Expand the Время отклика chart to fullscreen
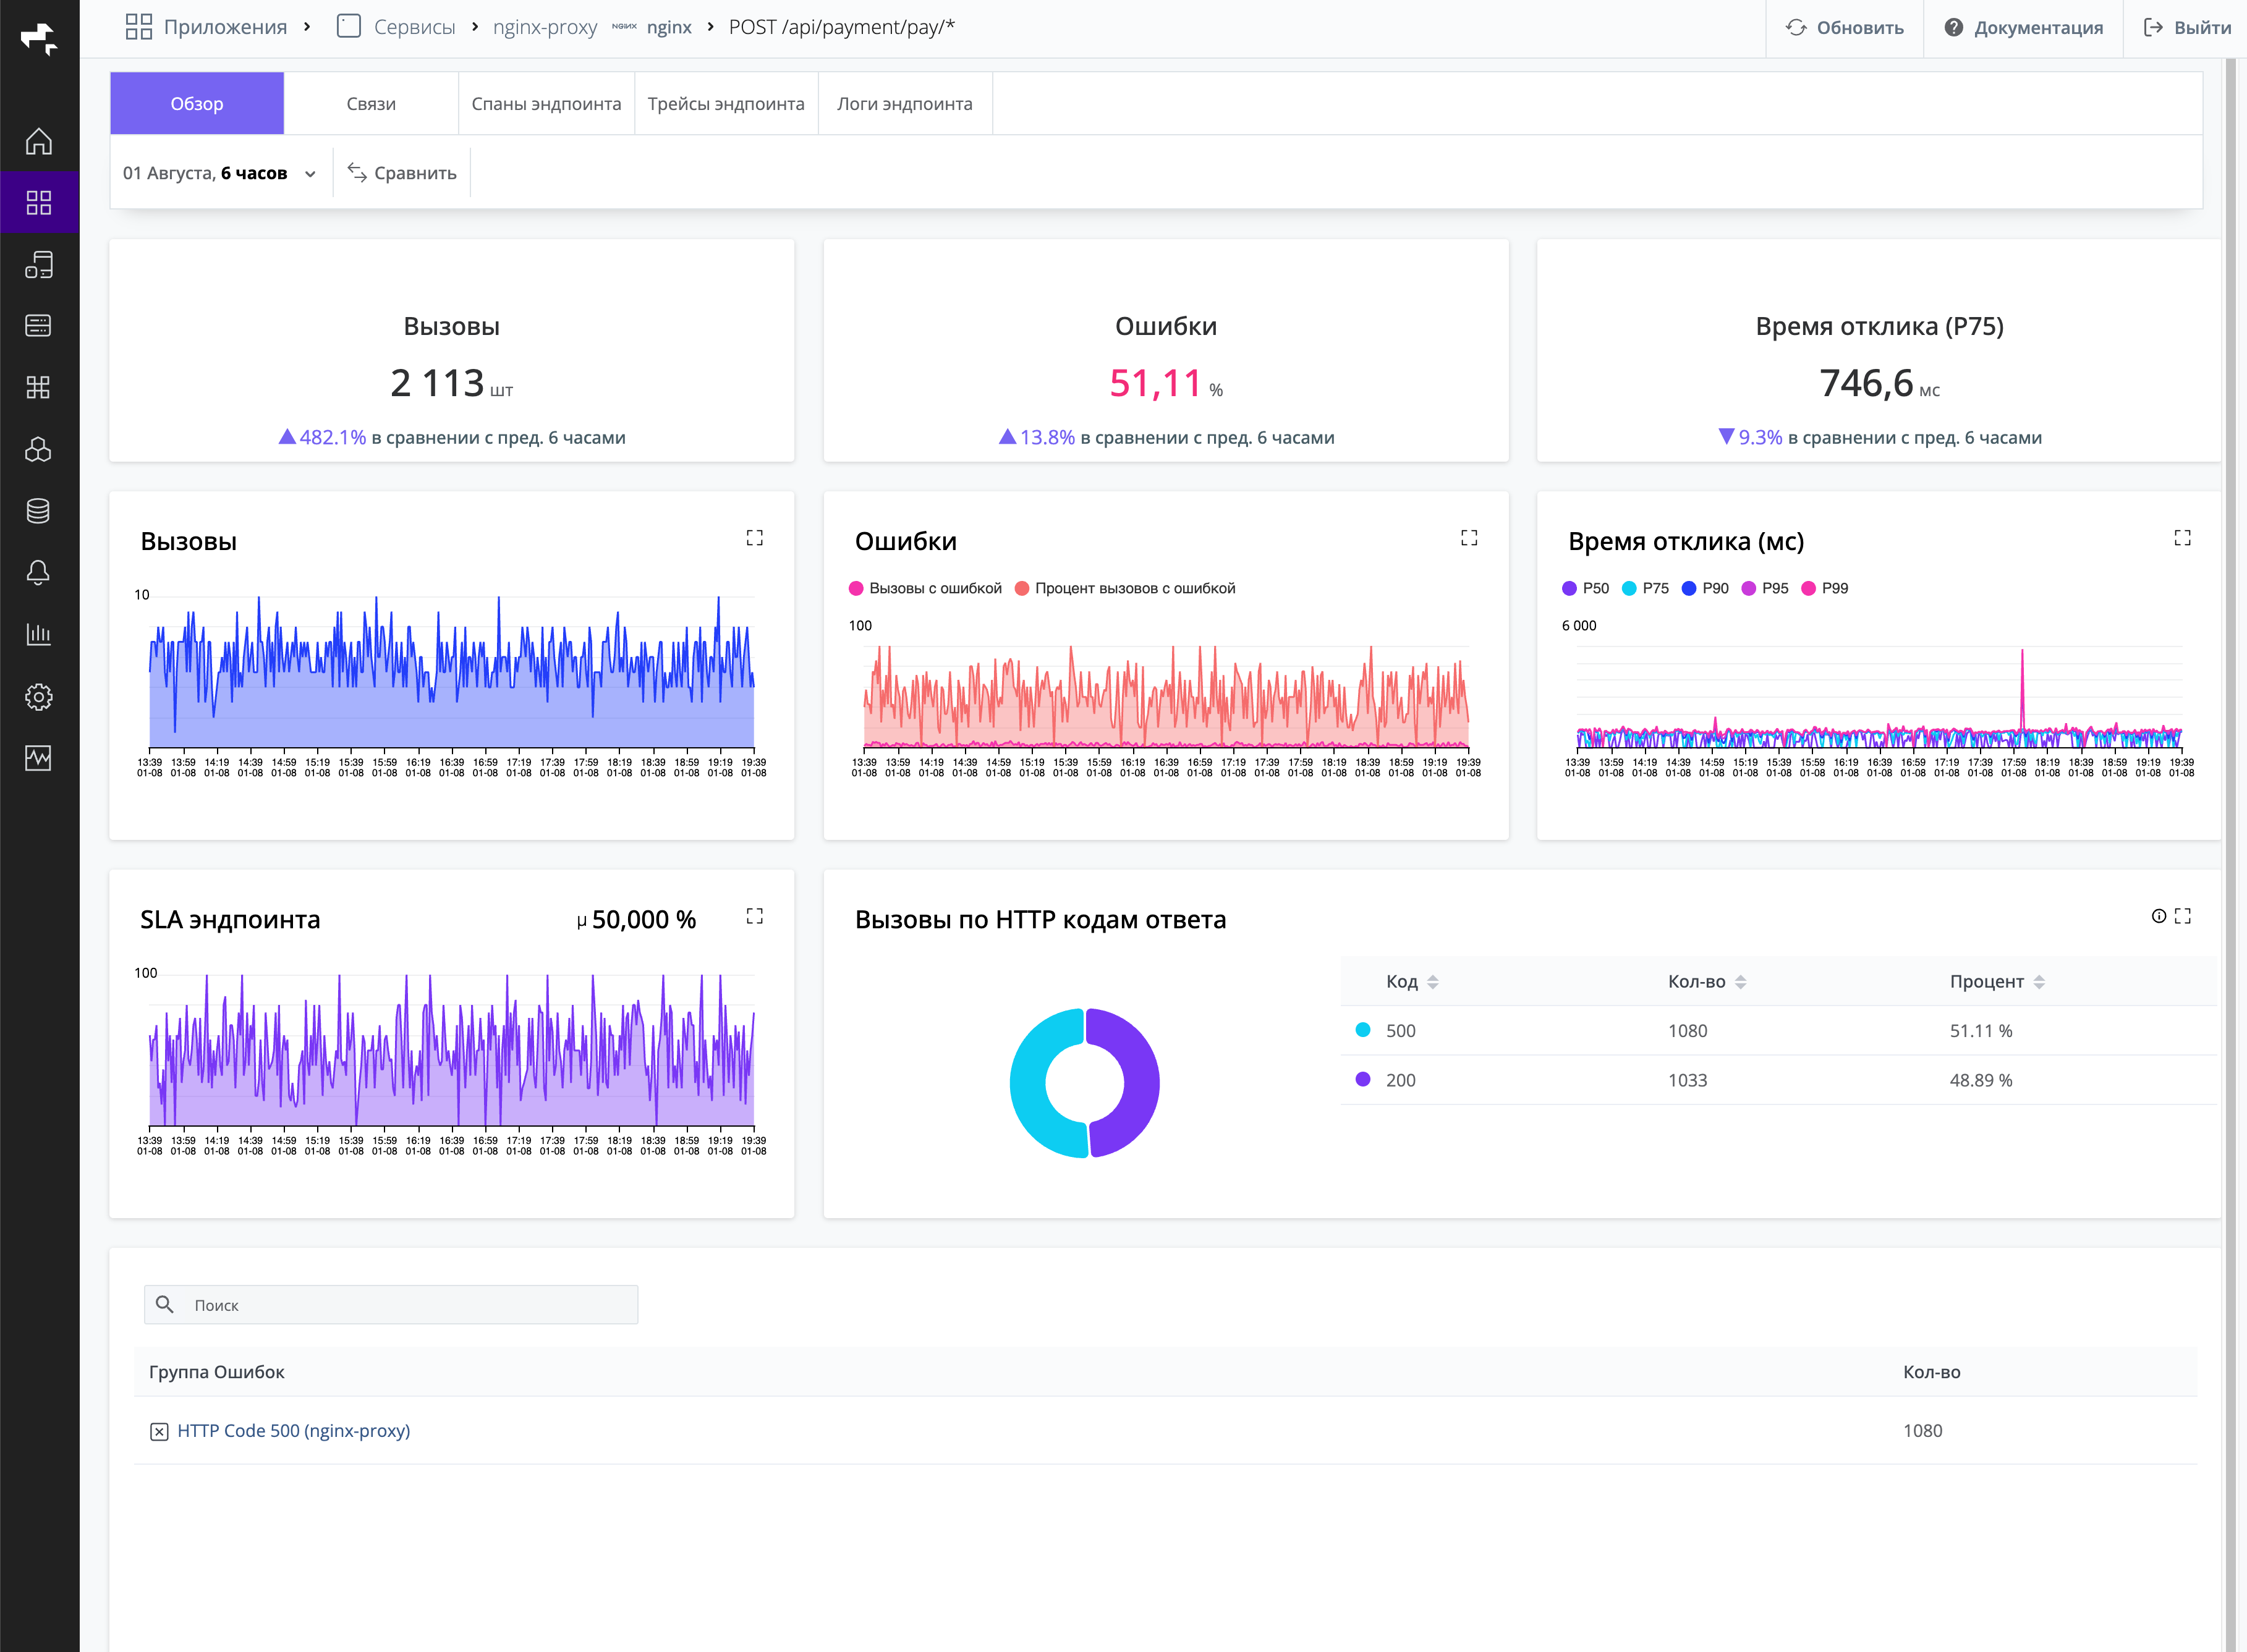This screenshot has width=2247, height=1652. [x=2183, y=538]
